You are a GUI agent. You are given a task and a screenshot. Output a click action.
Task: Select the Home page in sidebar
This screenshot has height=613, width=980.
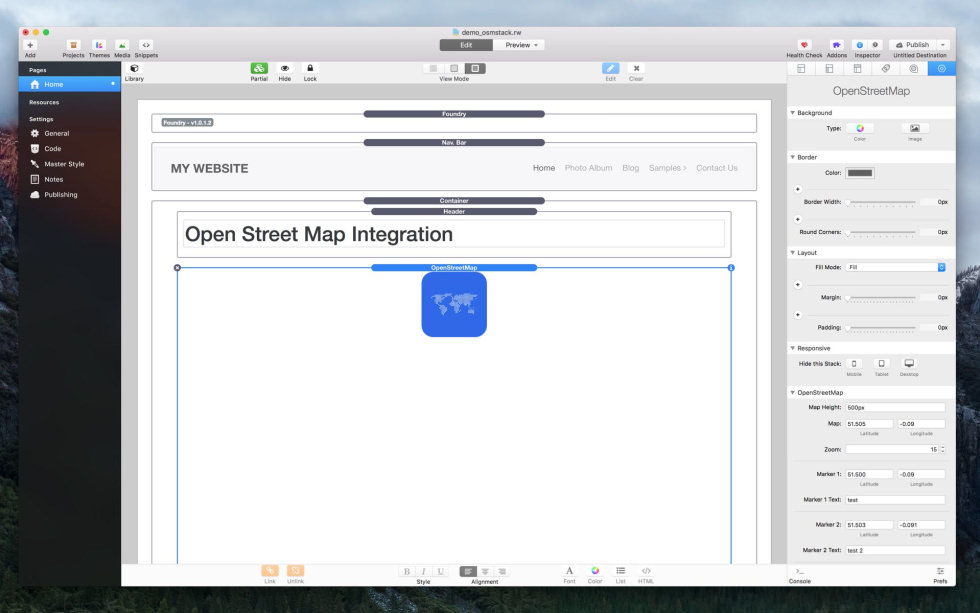click(69, 84)
